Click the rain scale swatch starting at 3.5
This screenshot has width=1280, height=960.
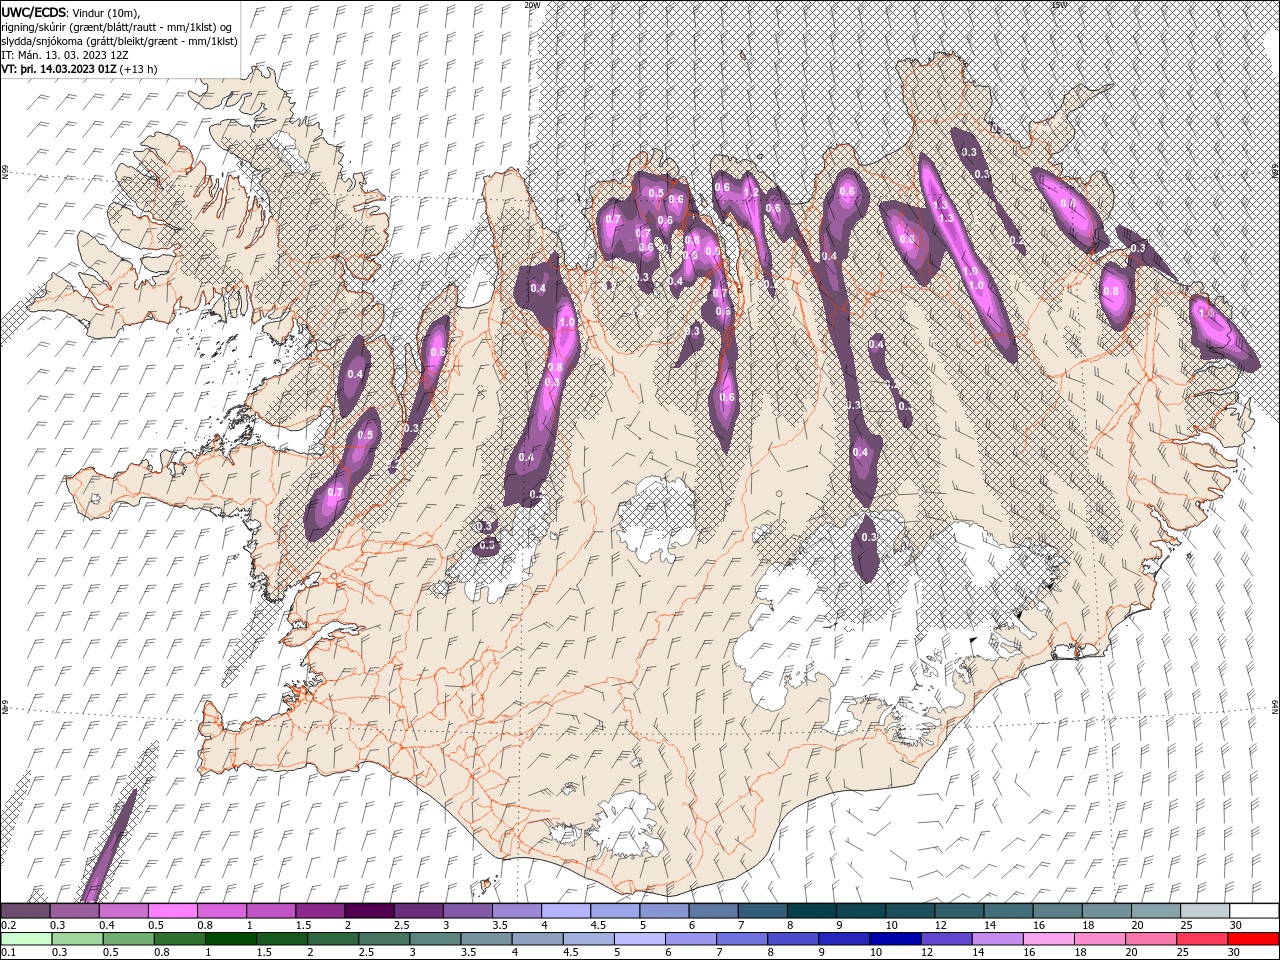486,939
